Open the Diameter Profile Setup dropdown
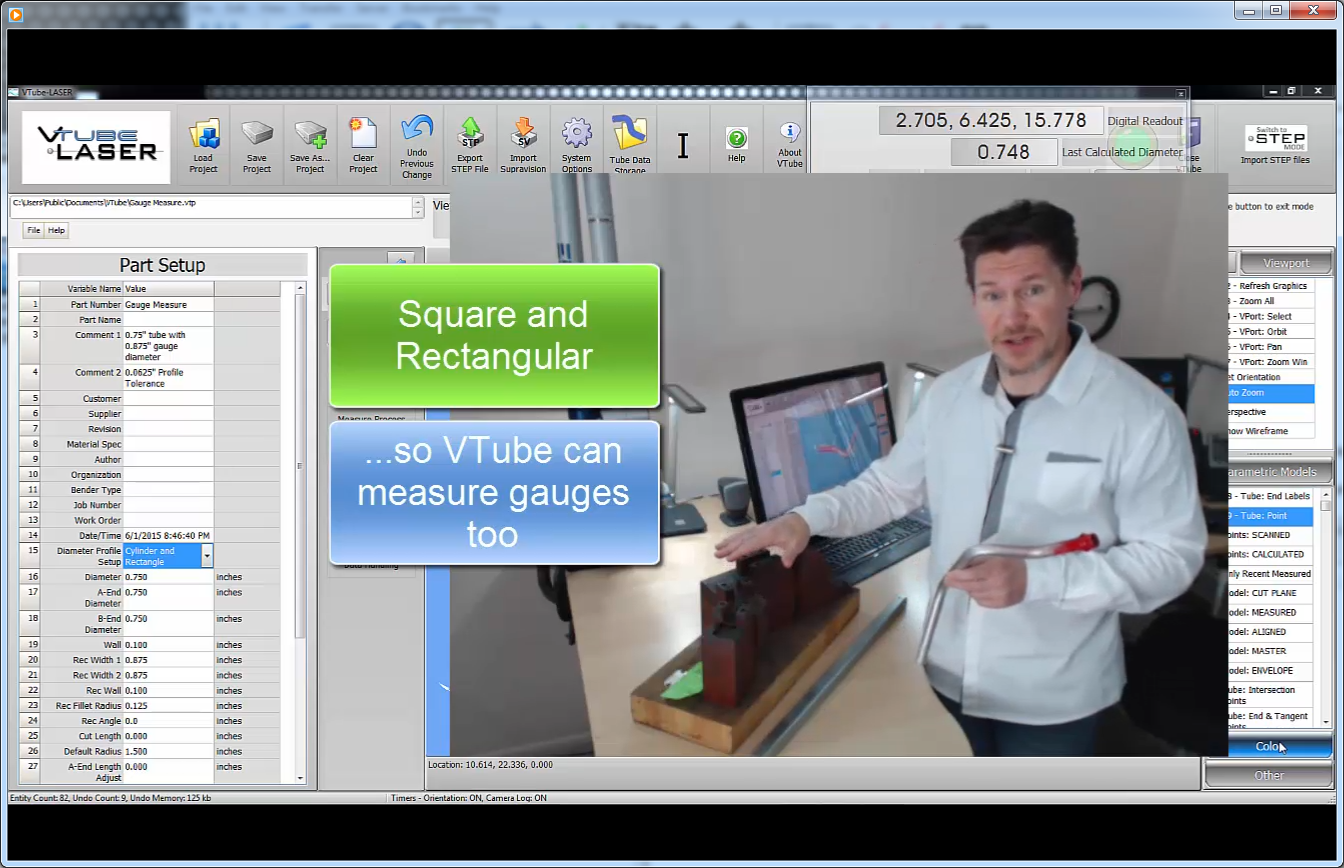 pyautogui.click(x=207, y=556)
